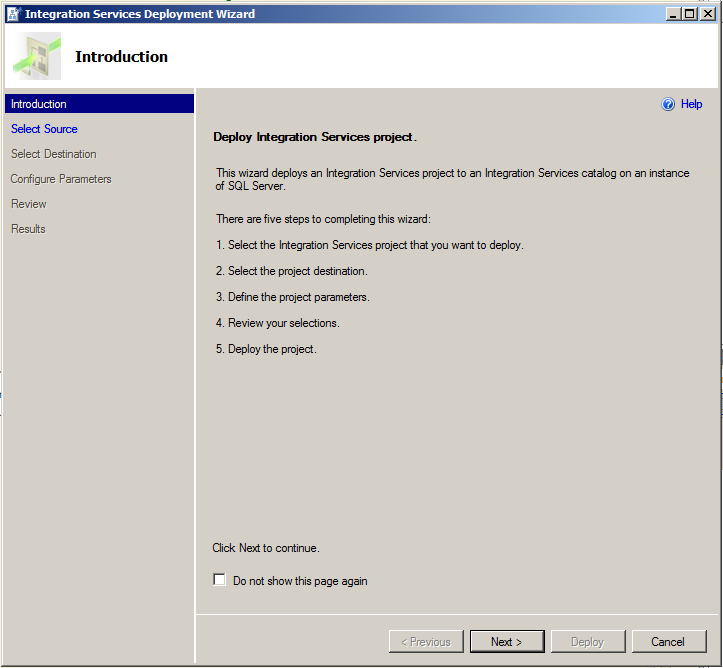Click the 'Deploy Integration Services project.' heading
This screenshot has height=668, width=723.
tap(315, 137)
